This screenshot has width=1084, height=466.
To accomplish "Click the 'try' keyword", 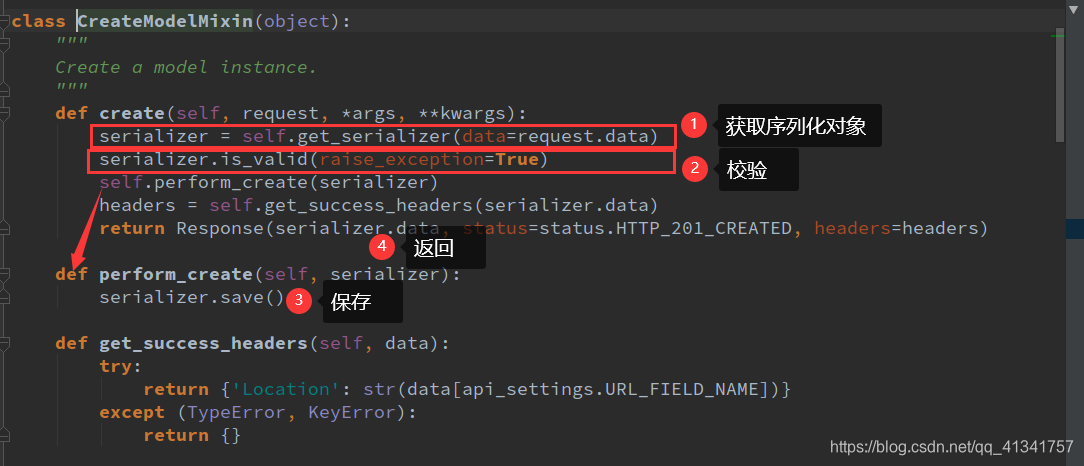I will click(x=115, y=366).
